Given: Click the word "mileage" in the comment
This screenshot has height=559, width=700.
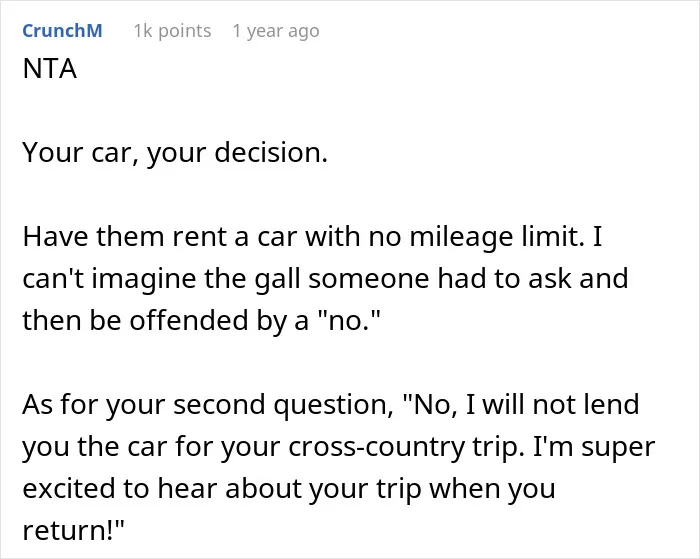Looking at the screenshot, I should [461, 237].
